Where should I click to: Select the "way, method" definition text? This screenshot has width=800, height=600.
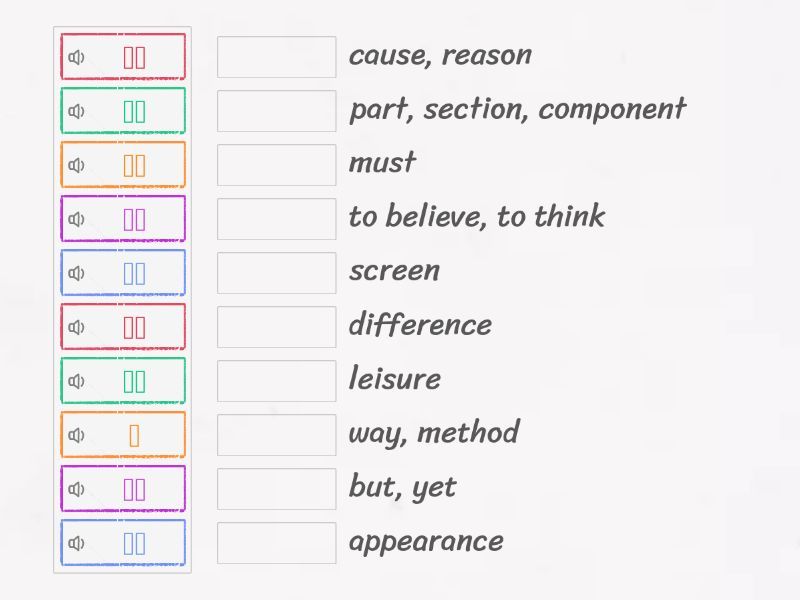[x=433, y=433]
